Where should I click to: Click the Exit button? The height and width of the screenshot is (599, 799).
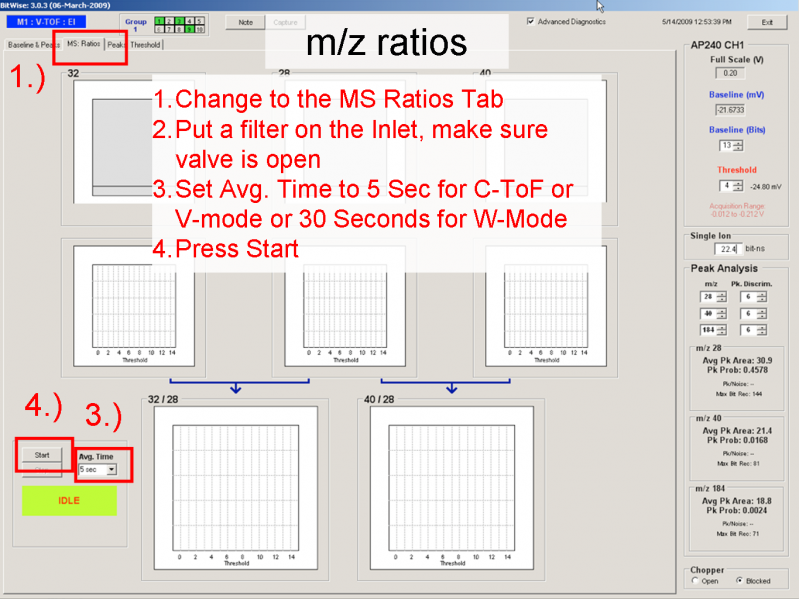pyautogui.click(x=766, y=21)
